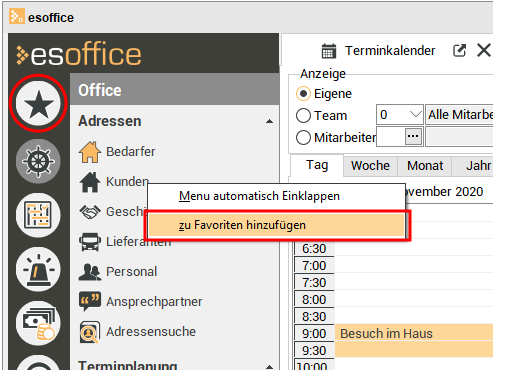
Task: Open the money and coins finance module
Action: (38, 323)
